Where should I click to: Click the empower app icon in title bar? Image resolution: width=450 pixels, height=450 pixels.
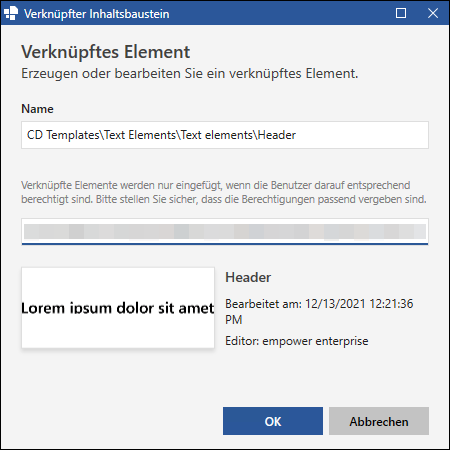point(11,13)
